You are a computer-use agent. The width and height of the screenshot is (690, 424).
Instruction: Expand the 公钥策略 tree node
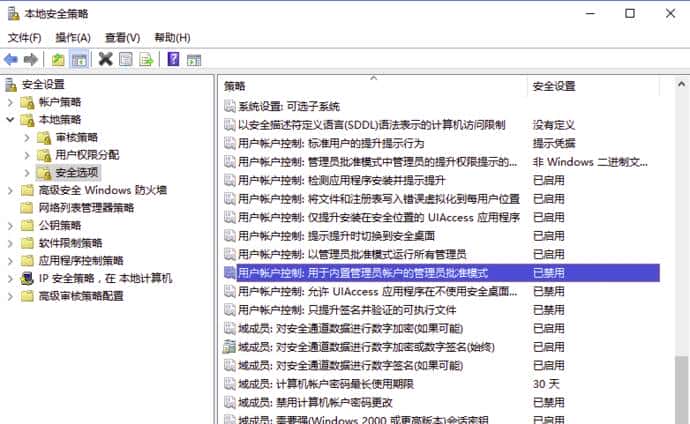pos(11,226)
